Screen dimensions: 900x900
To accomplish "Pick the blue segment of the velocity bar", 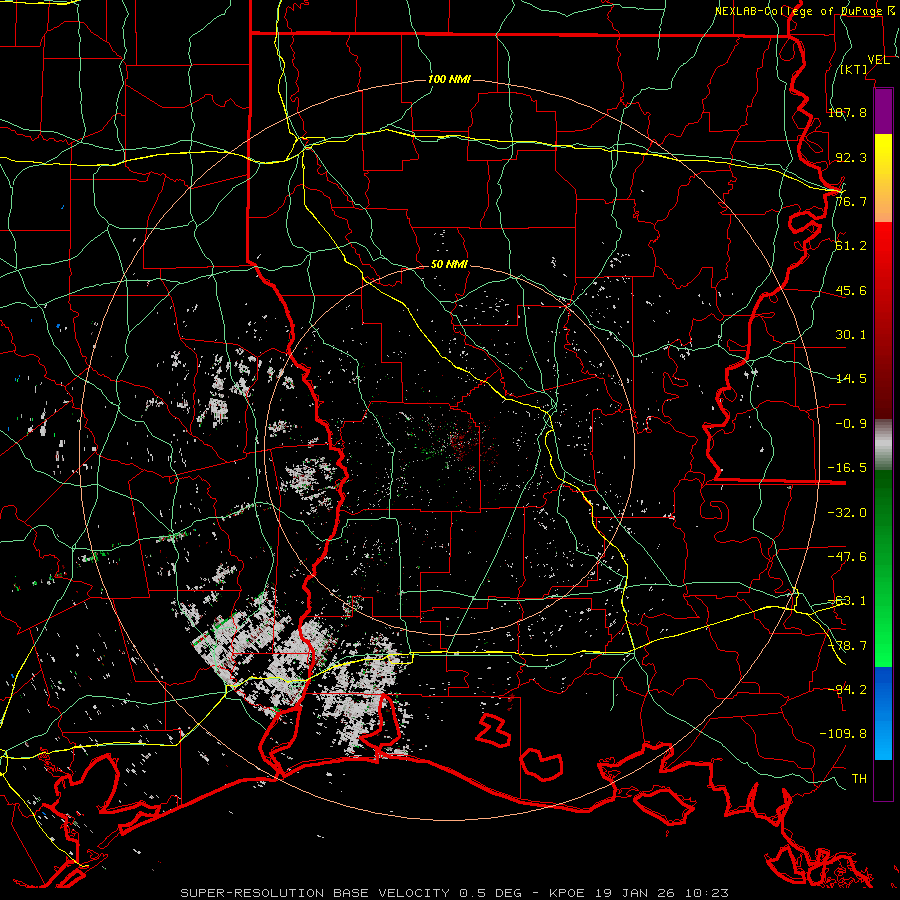I will point(883,713).
